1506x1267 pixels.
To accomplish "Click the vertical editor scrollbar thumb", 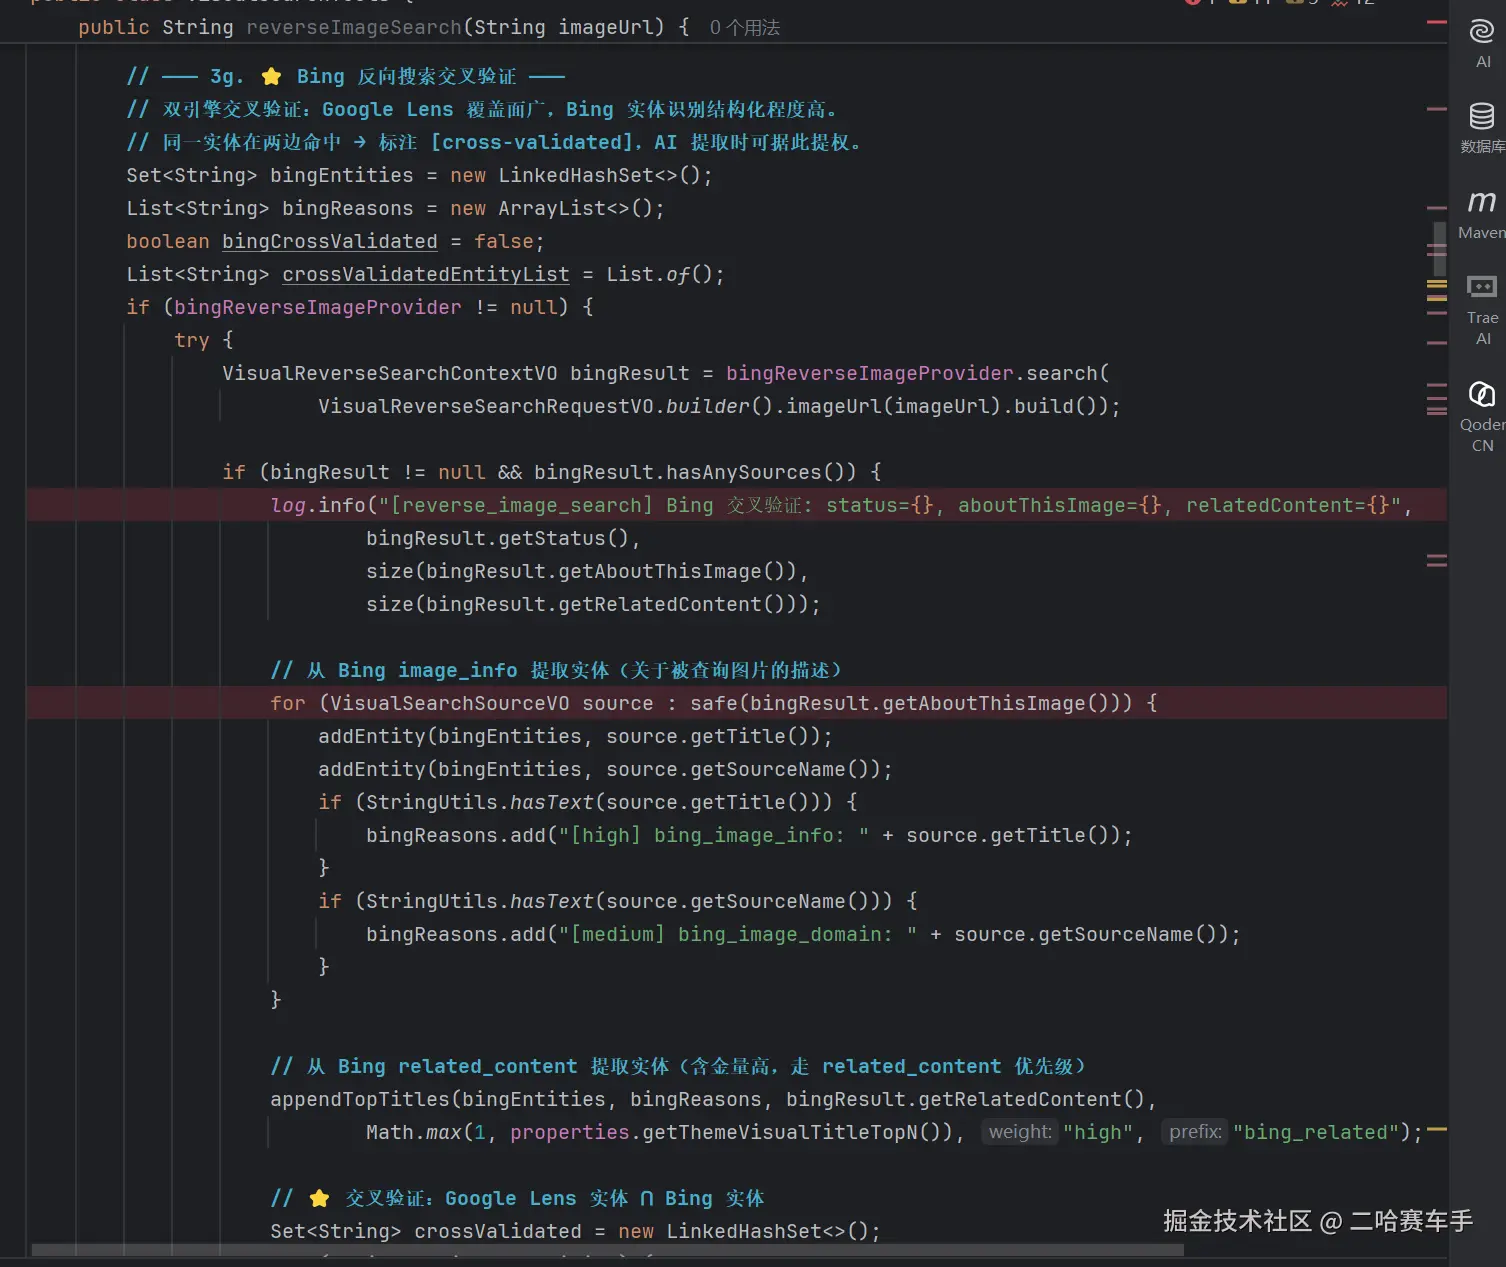I will [1439, 248].
